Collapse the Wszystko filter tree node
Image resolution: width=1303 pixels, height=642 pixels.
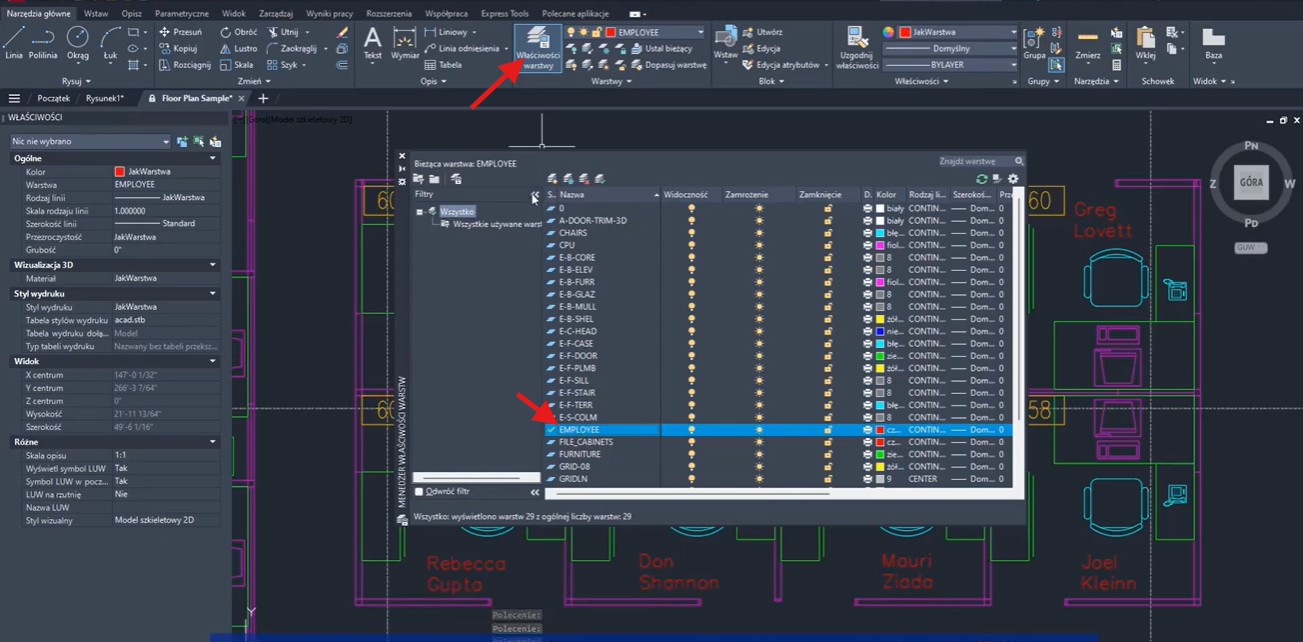(420, 212)
